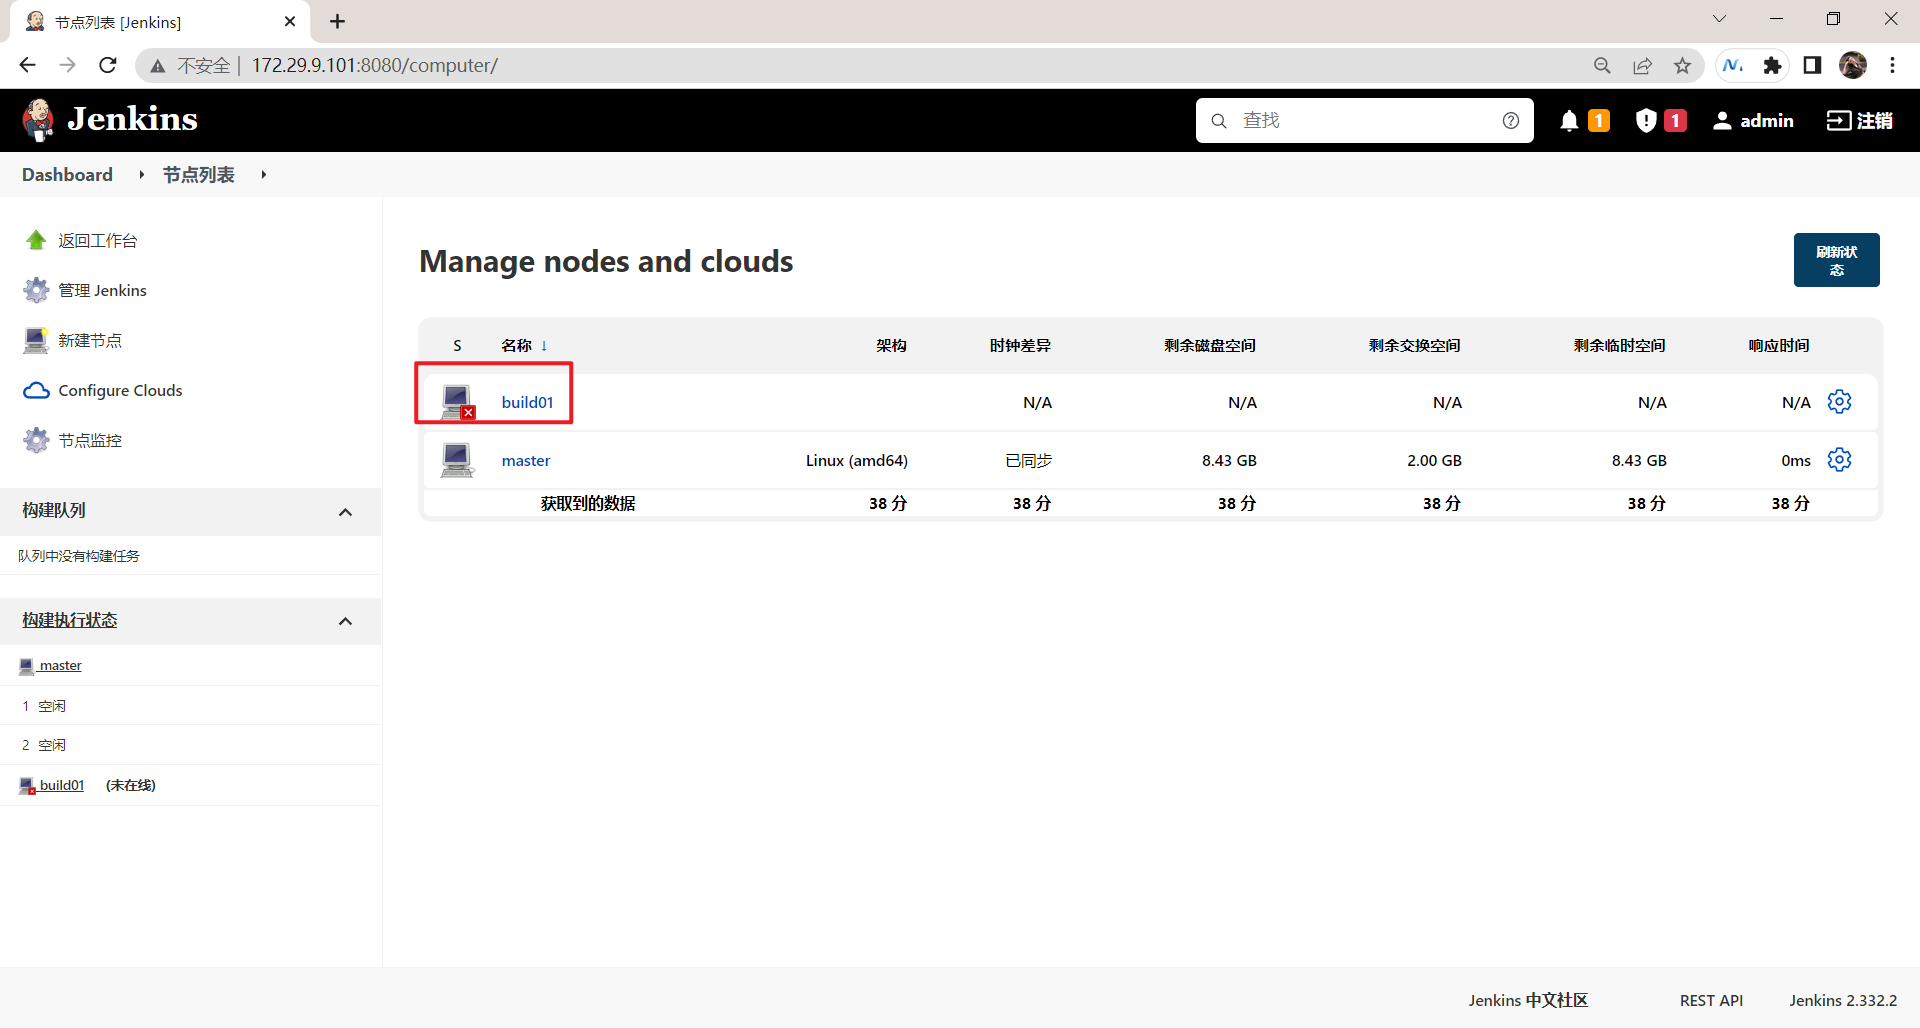This screenshot has width=1920, height=1028.
Task: Click the Configure Clouds cloud icon
Action: [x=36, y=390]
